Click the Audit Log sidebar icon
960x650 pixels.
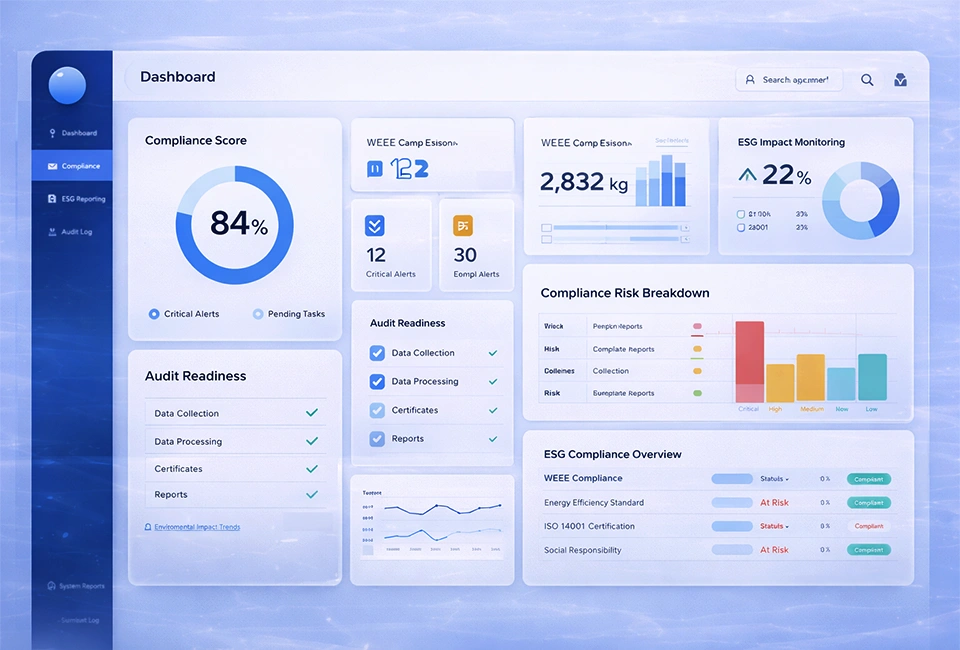tap(51, 232)
